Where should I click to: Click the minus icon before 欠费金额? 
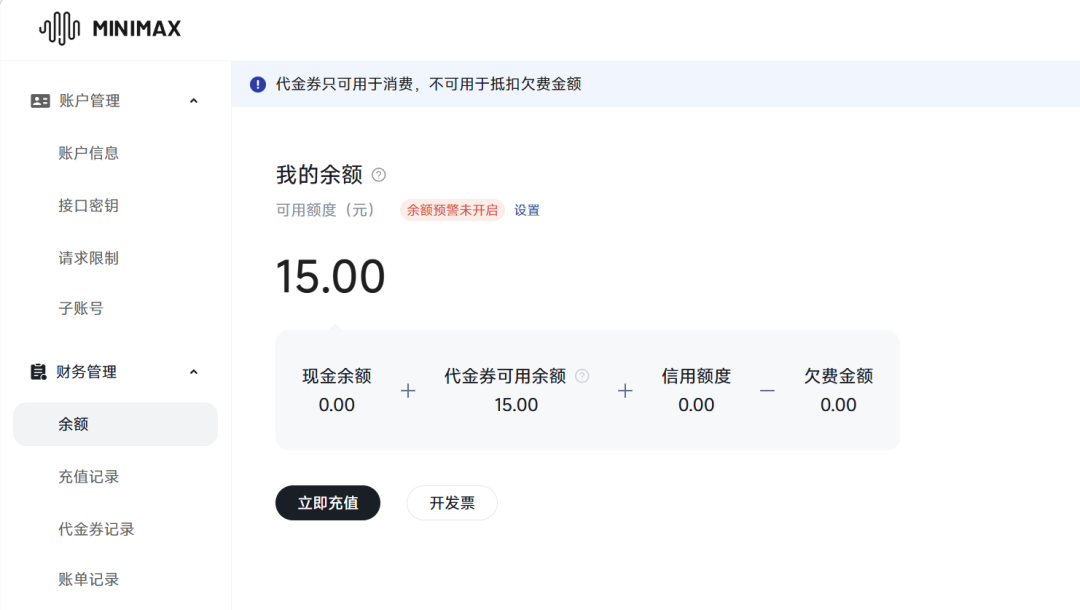point(767,390)
